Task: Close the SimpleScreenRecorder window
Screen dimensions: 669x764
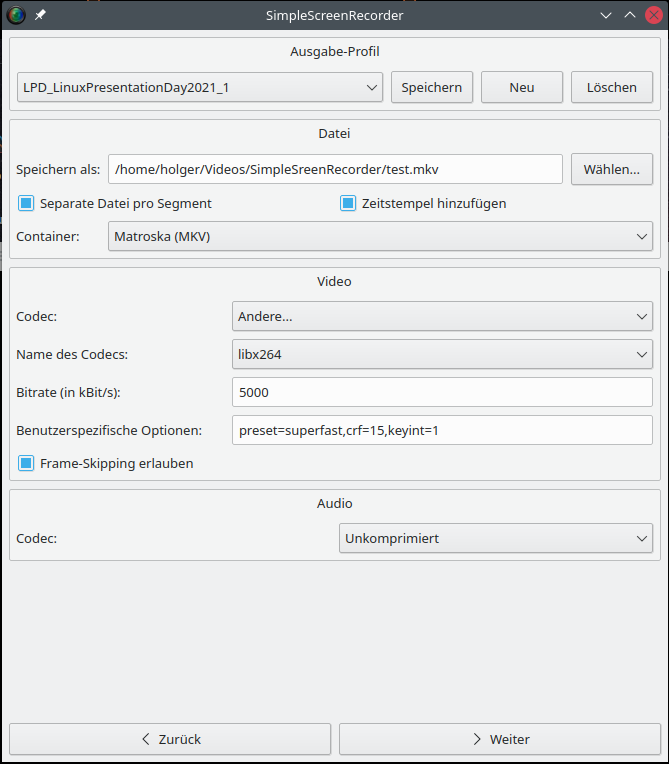Action: [x=653, y=16]
